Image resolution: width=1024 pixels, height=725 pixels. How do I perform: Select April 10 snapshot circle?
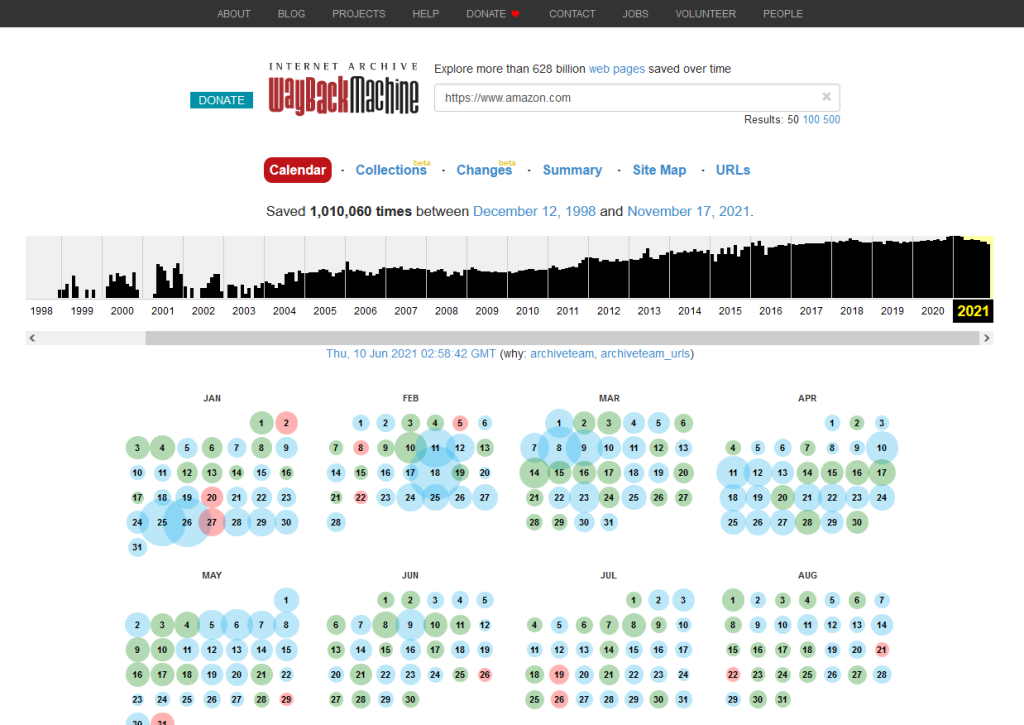pos(882,447)
